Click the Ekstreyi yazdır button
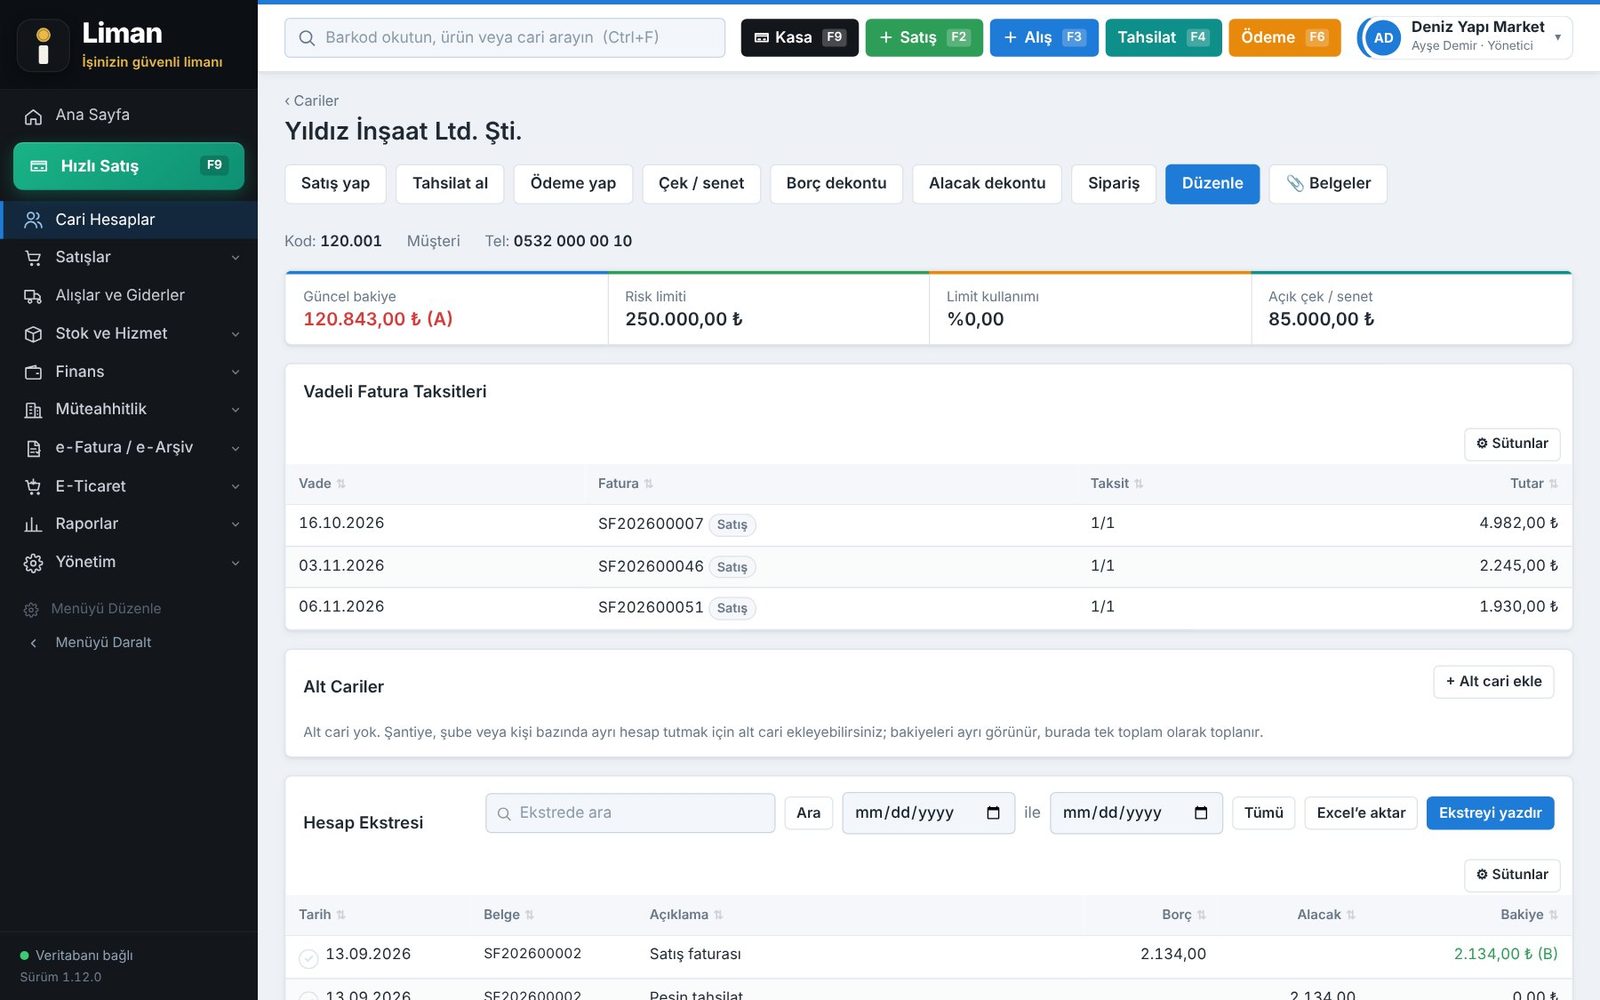Screen dimensions: 1600x1000 click(1490, 813)
